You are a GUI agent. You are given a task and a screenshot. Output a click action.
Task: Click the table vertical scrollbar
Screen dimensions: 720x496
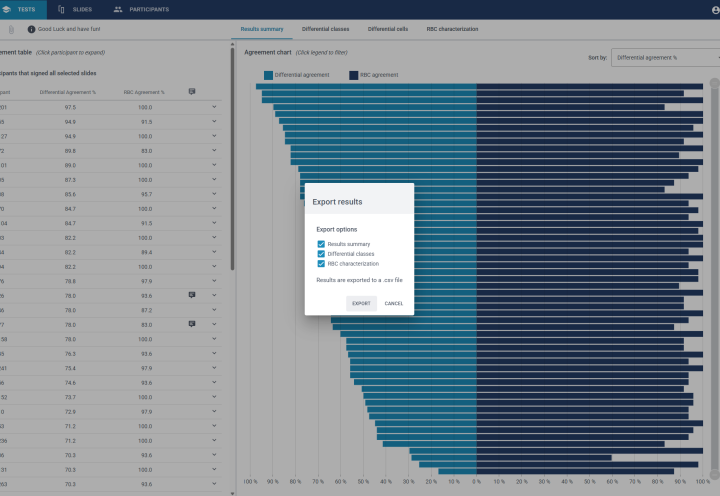(232, 158)
